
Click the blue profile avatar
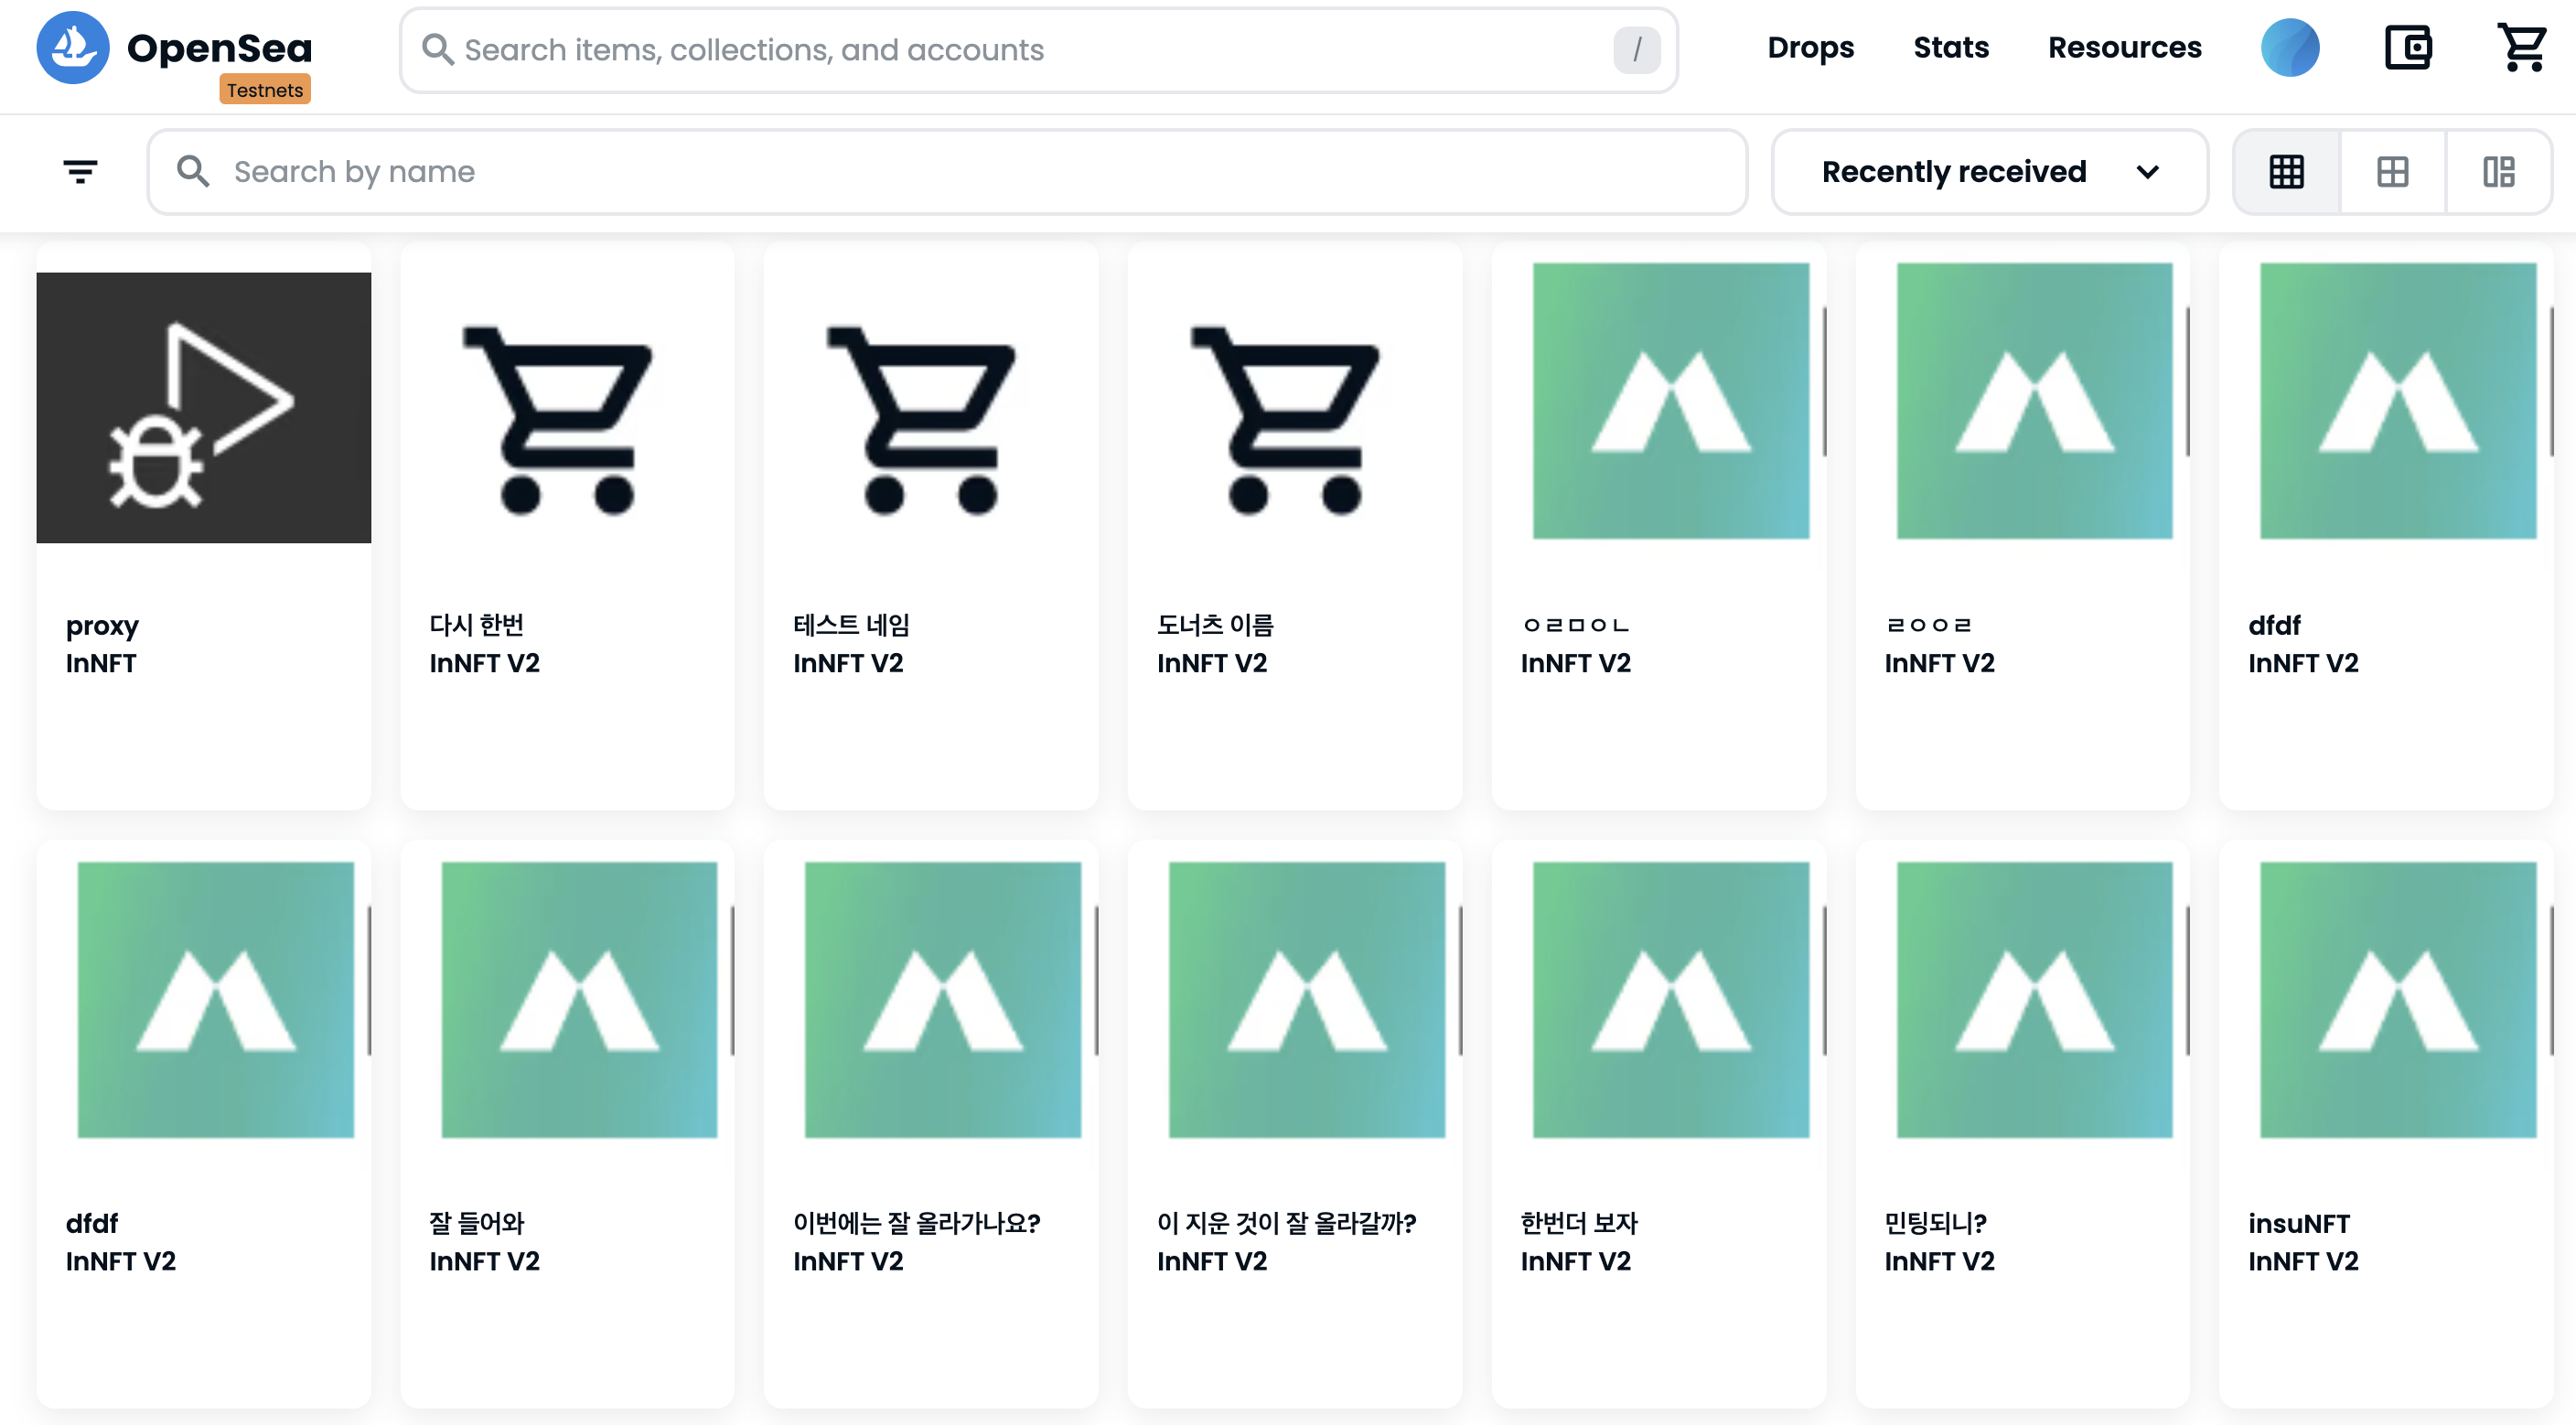pos(2290,47)
